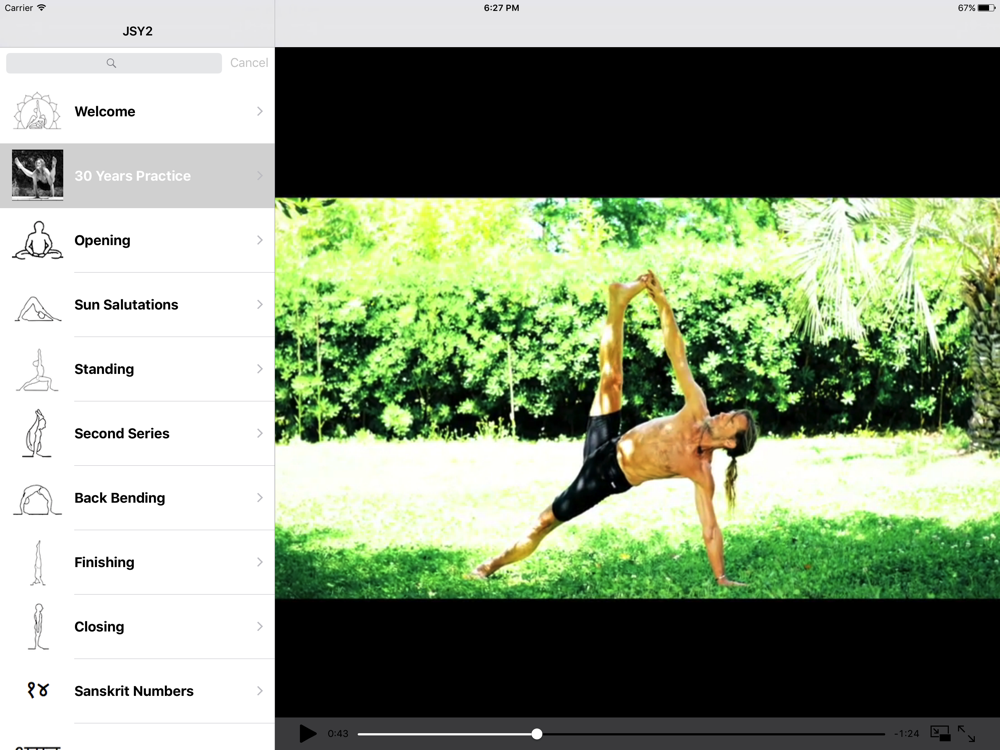
Task: Click the video scrubber knob
Action: (537, 734)
